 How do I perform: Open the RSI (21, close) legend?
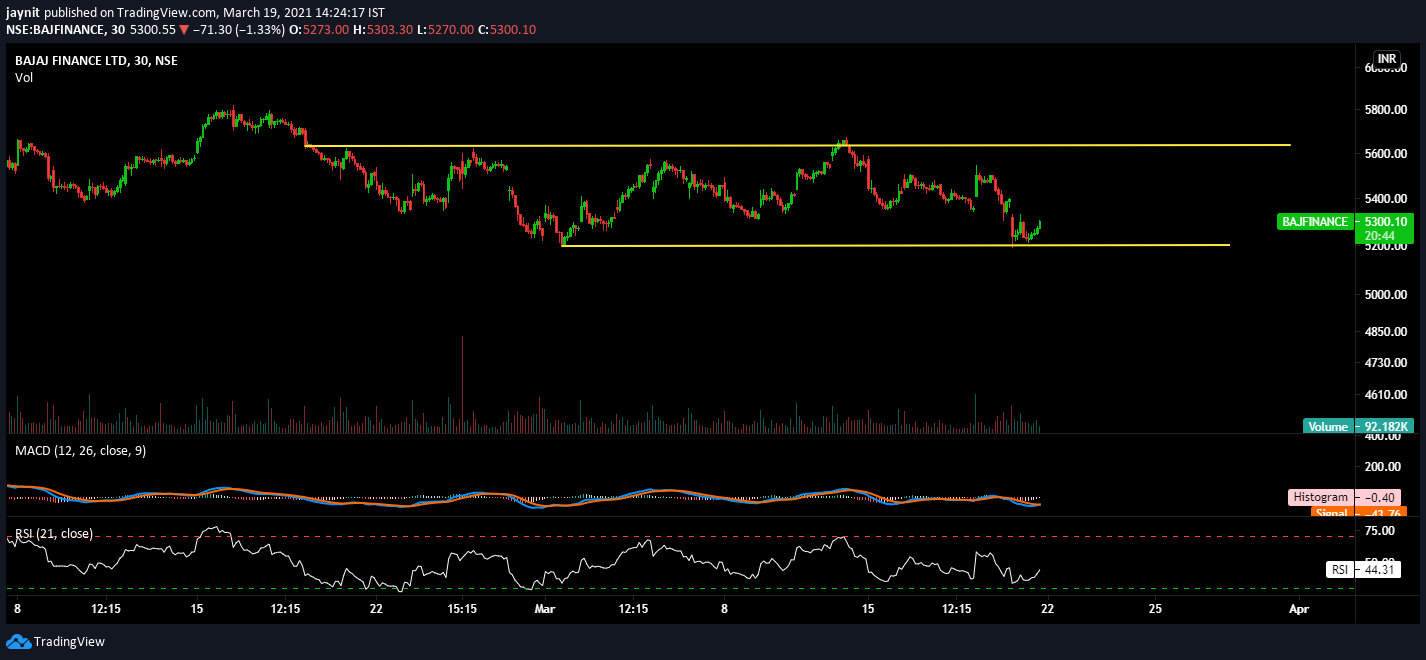pyautogui.click(x=54, y=533)
